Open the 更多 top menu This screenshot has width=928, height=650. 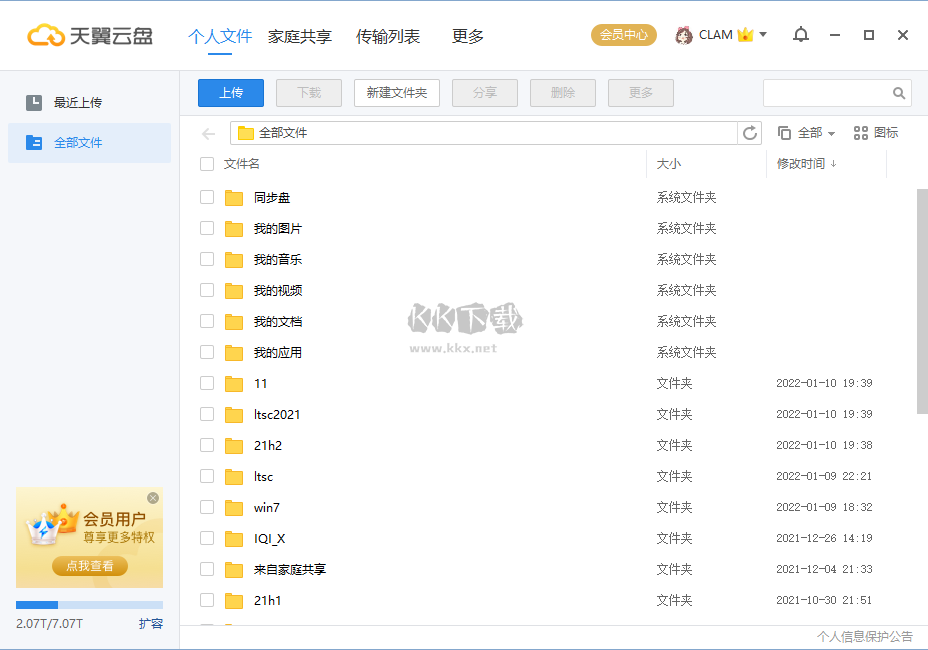(x=468, y=36)
